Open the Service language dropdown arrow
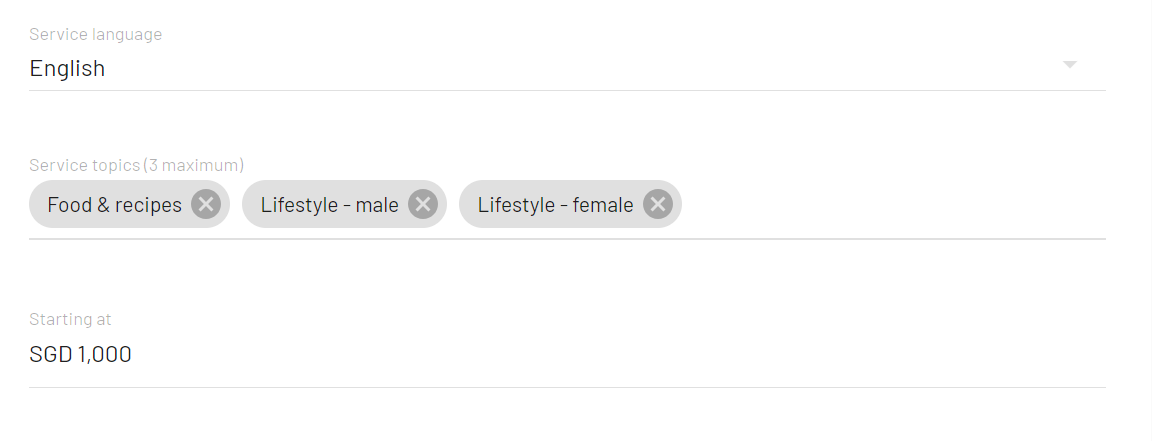Image resolution: width=1152 pixels, height=441 pixels. pos(1070,65)
